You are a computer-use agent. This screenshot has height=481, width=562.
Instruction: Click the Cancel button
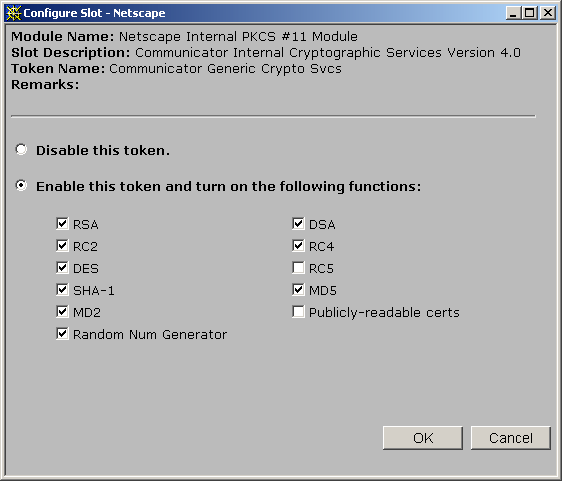point(511,438)
